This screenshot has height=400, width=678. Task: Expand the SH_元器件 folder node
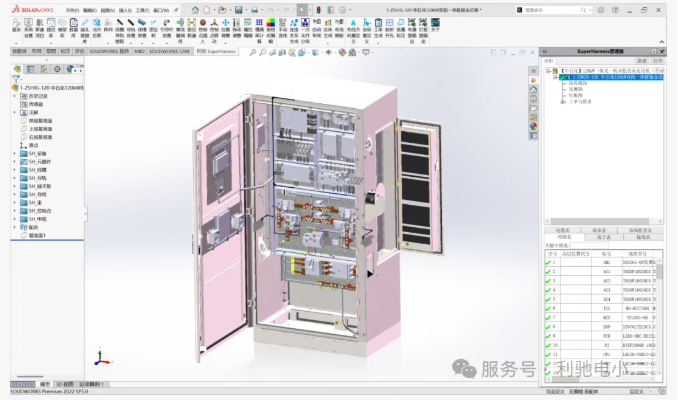click(x=15, y=162)
